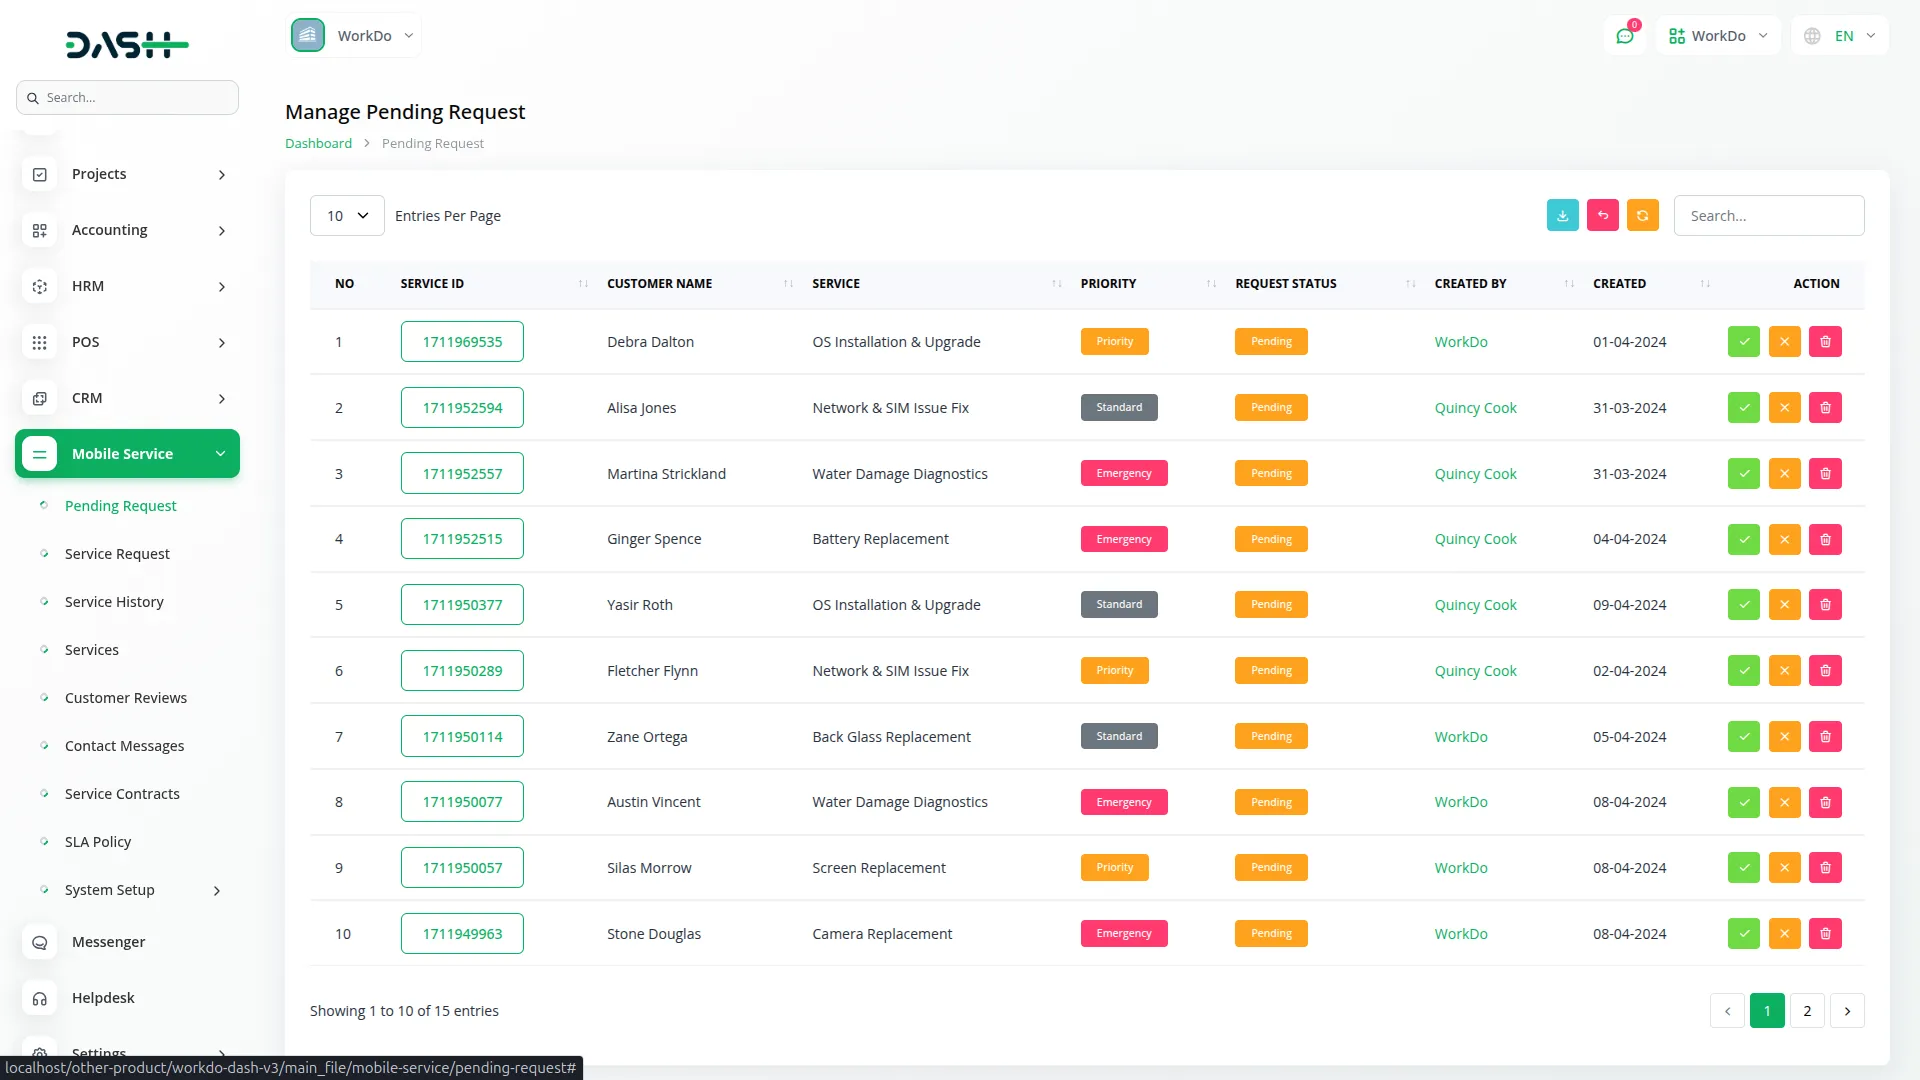Delete Stone Douglas request with trash icon

point(1825,934)
